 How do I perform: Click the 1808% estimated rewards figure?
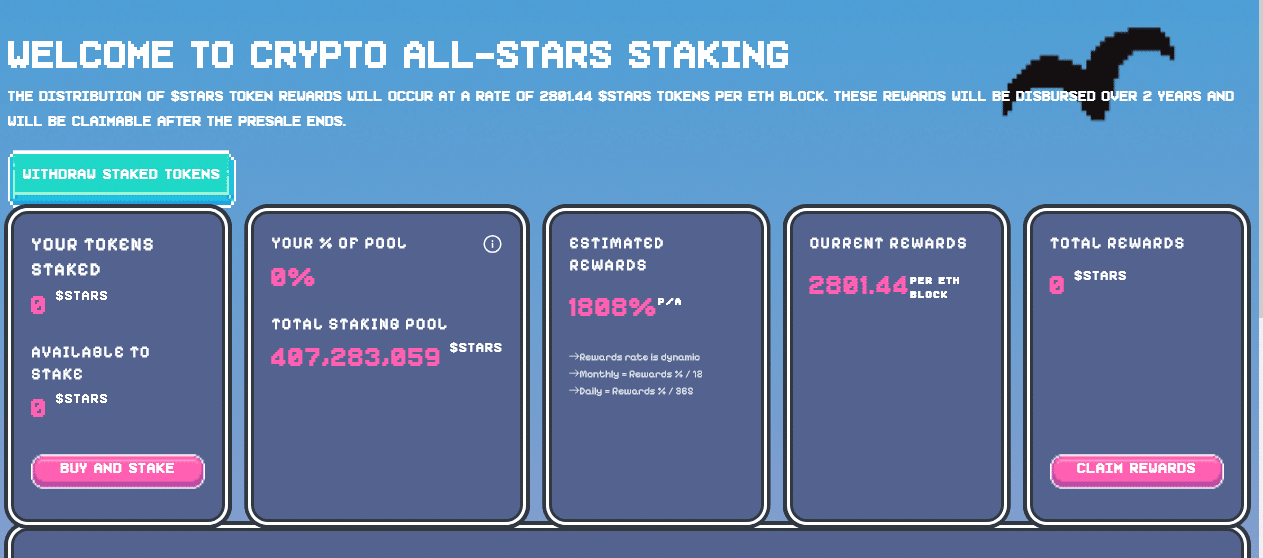611,307
